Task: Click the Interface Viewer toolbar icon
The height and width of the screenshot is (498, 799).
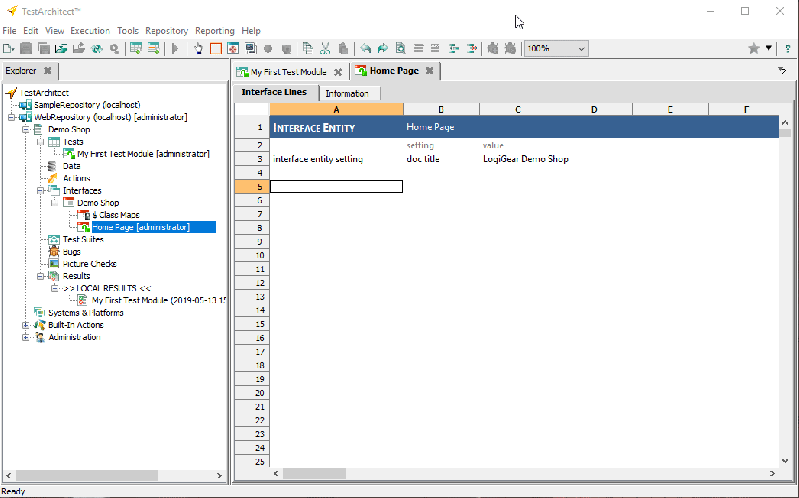Action: [233, 48]
